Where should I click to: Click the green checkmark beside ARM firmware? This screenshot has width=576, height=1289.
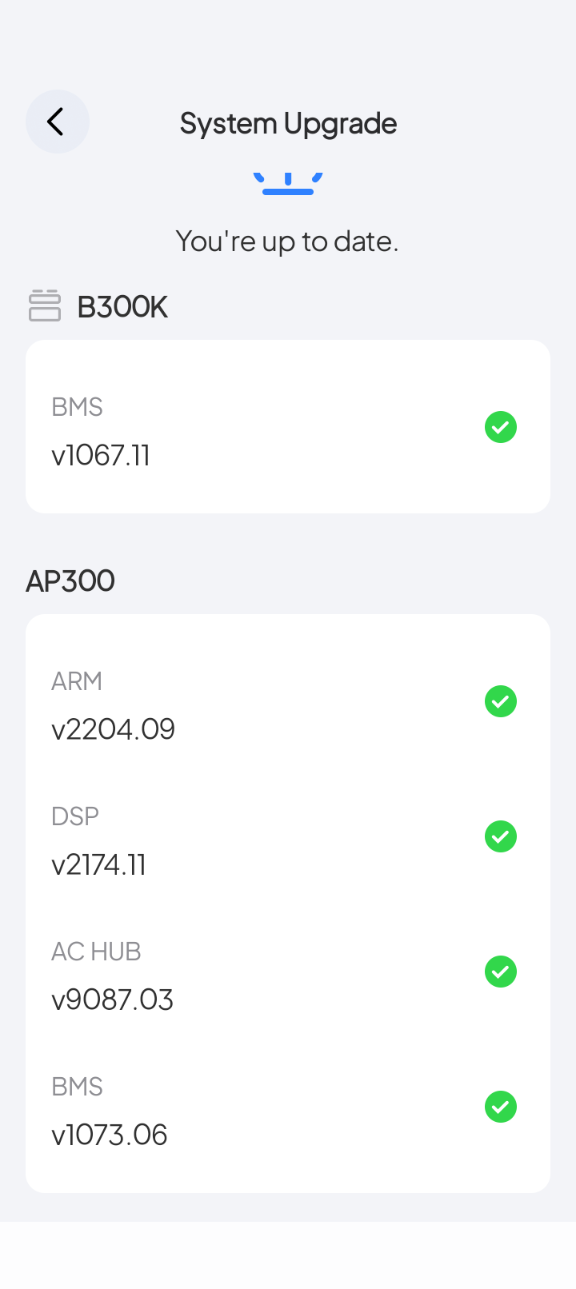(x=500, y=701)
